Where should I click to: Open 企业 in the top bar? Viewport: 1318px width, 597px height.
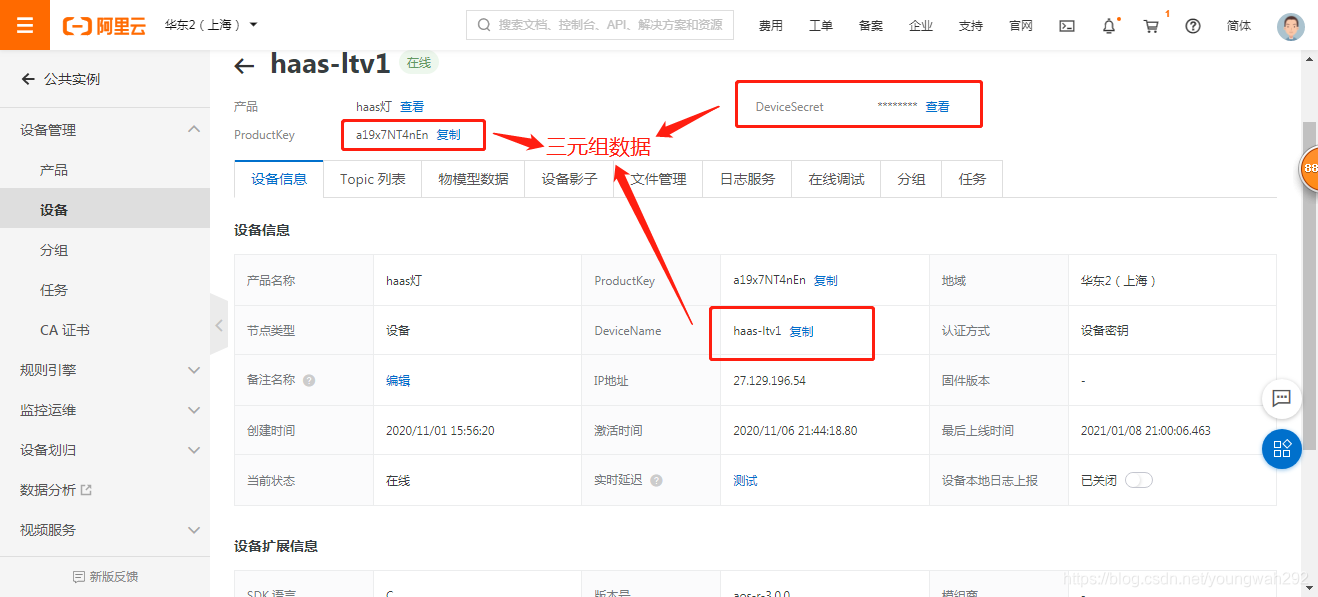(920, 26)
